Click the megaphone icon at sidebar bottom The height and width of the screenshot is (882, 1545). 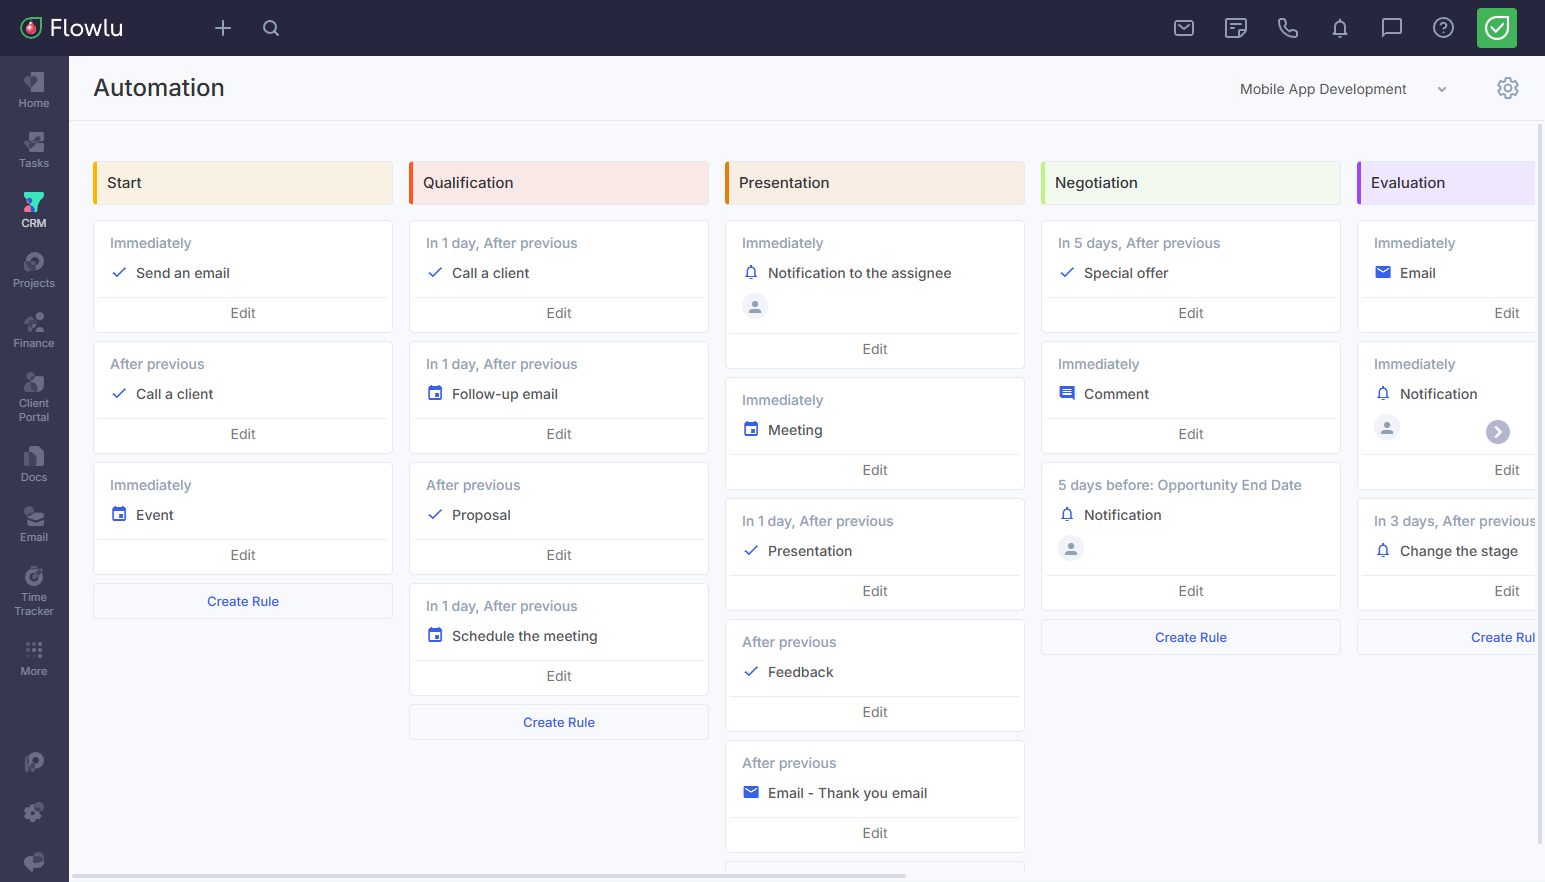click(x=34, y=861)
